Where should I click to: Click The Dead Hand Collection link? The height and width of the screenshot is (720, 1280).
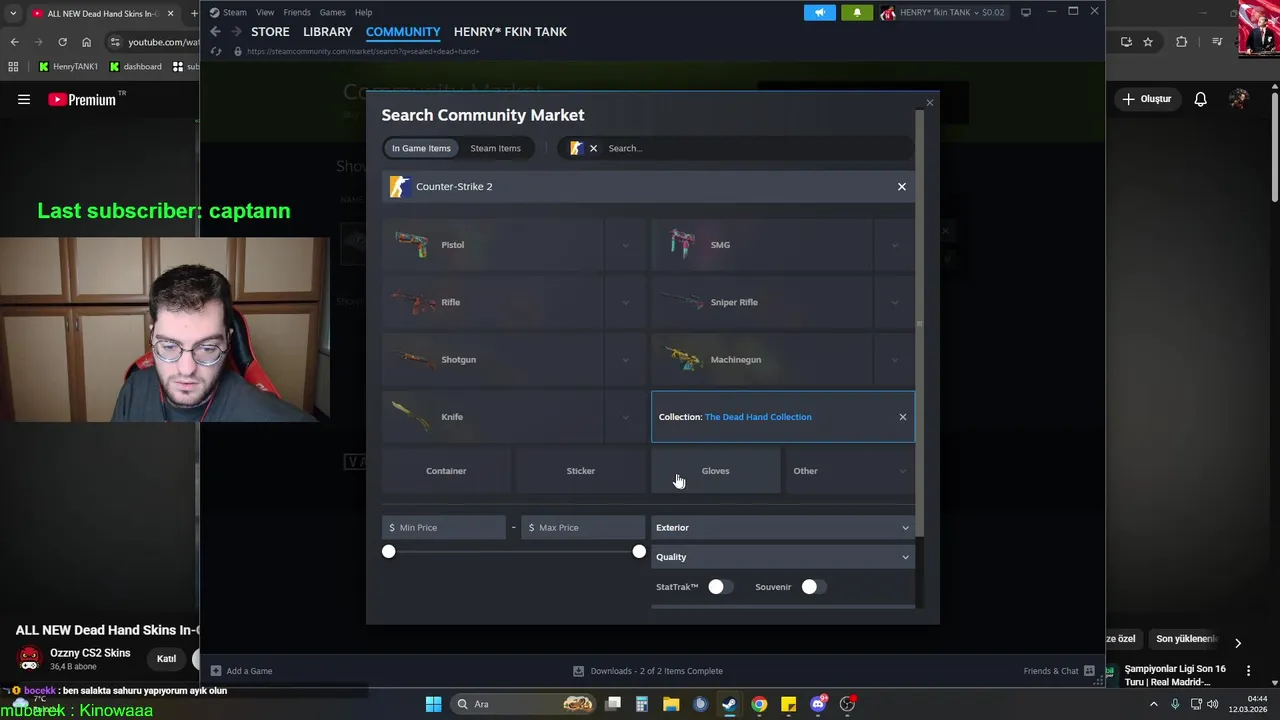coord(758,417)
